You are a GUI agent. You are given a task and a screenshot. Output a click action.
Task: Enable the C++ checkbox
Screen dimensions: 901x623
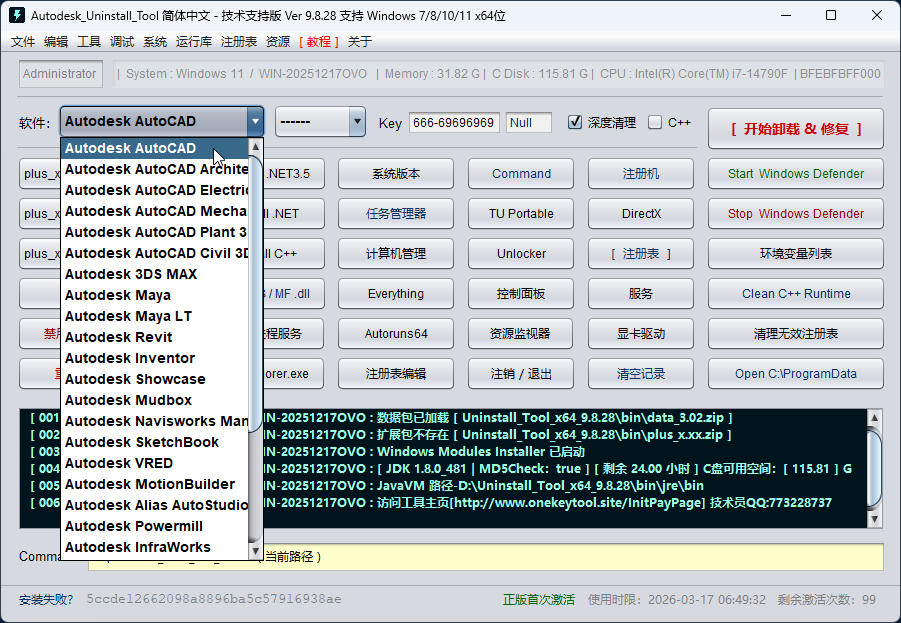[655, 122]
